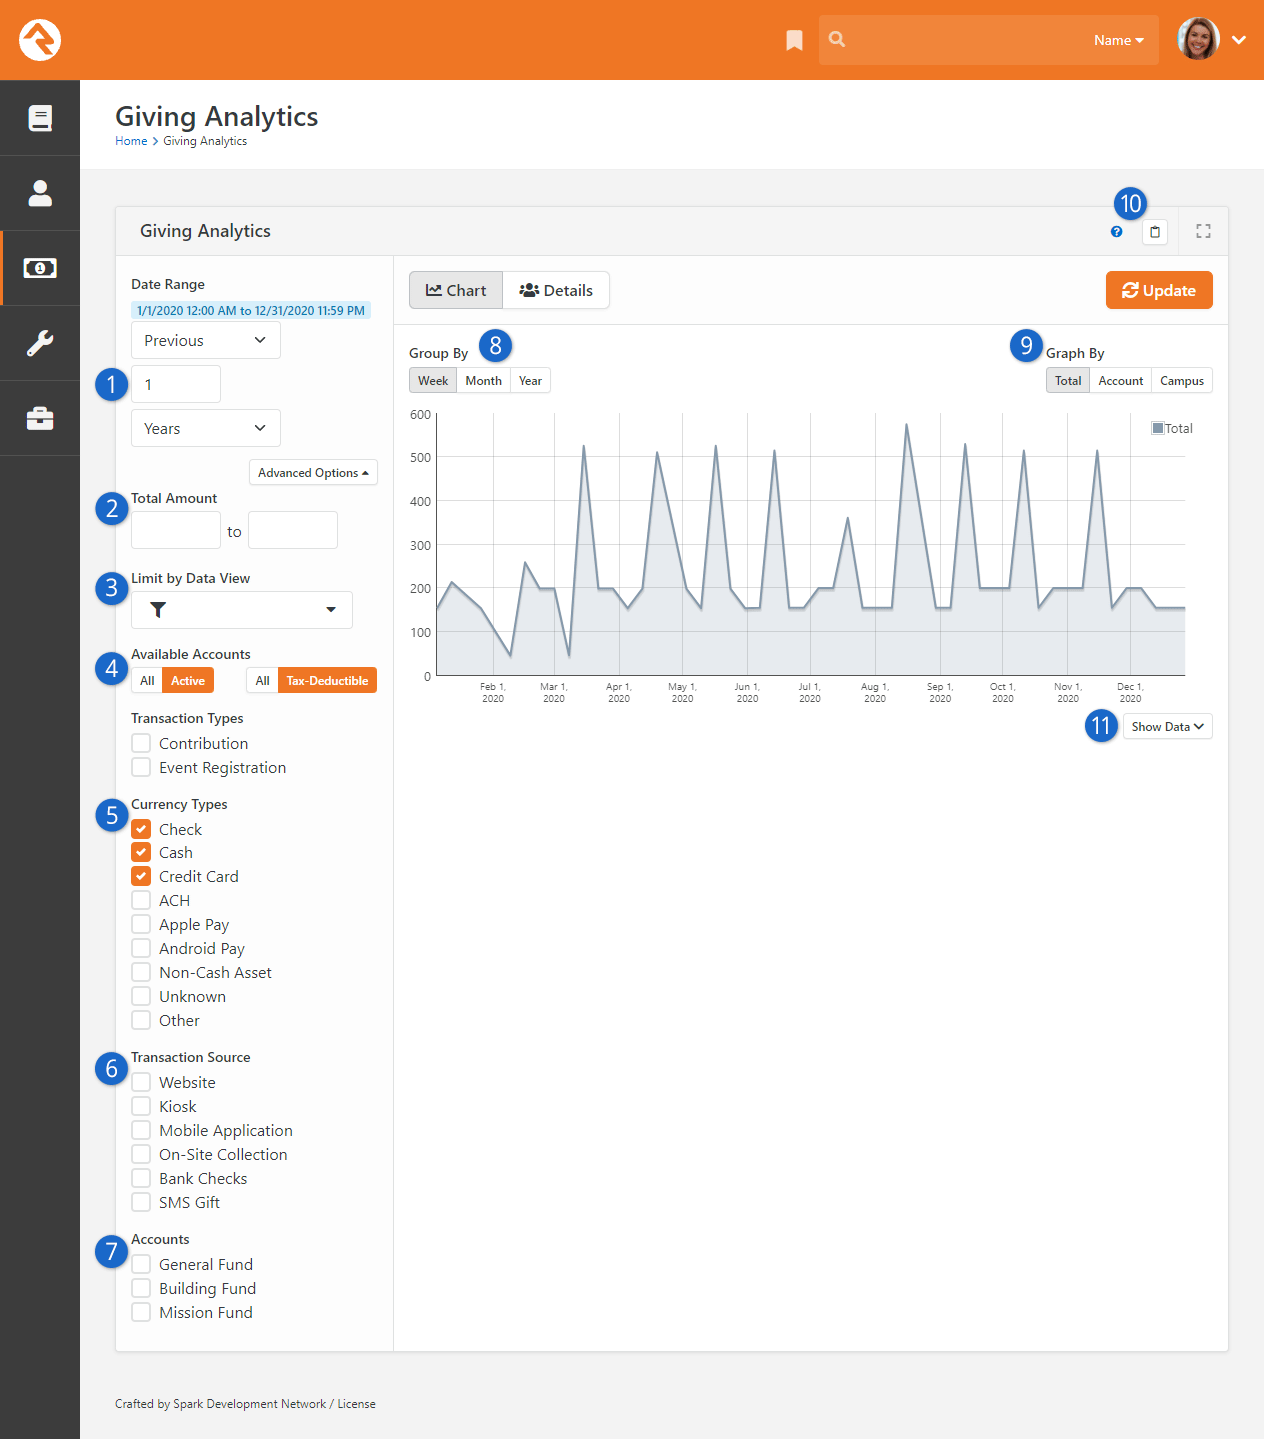Expand the Show Data dropdown

point(1168,727)
